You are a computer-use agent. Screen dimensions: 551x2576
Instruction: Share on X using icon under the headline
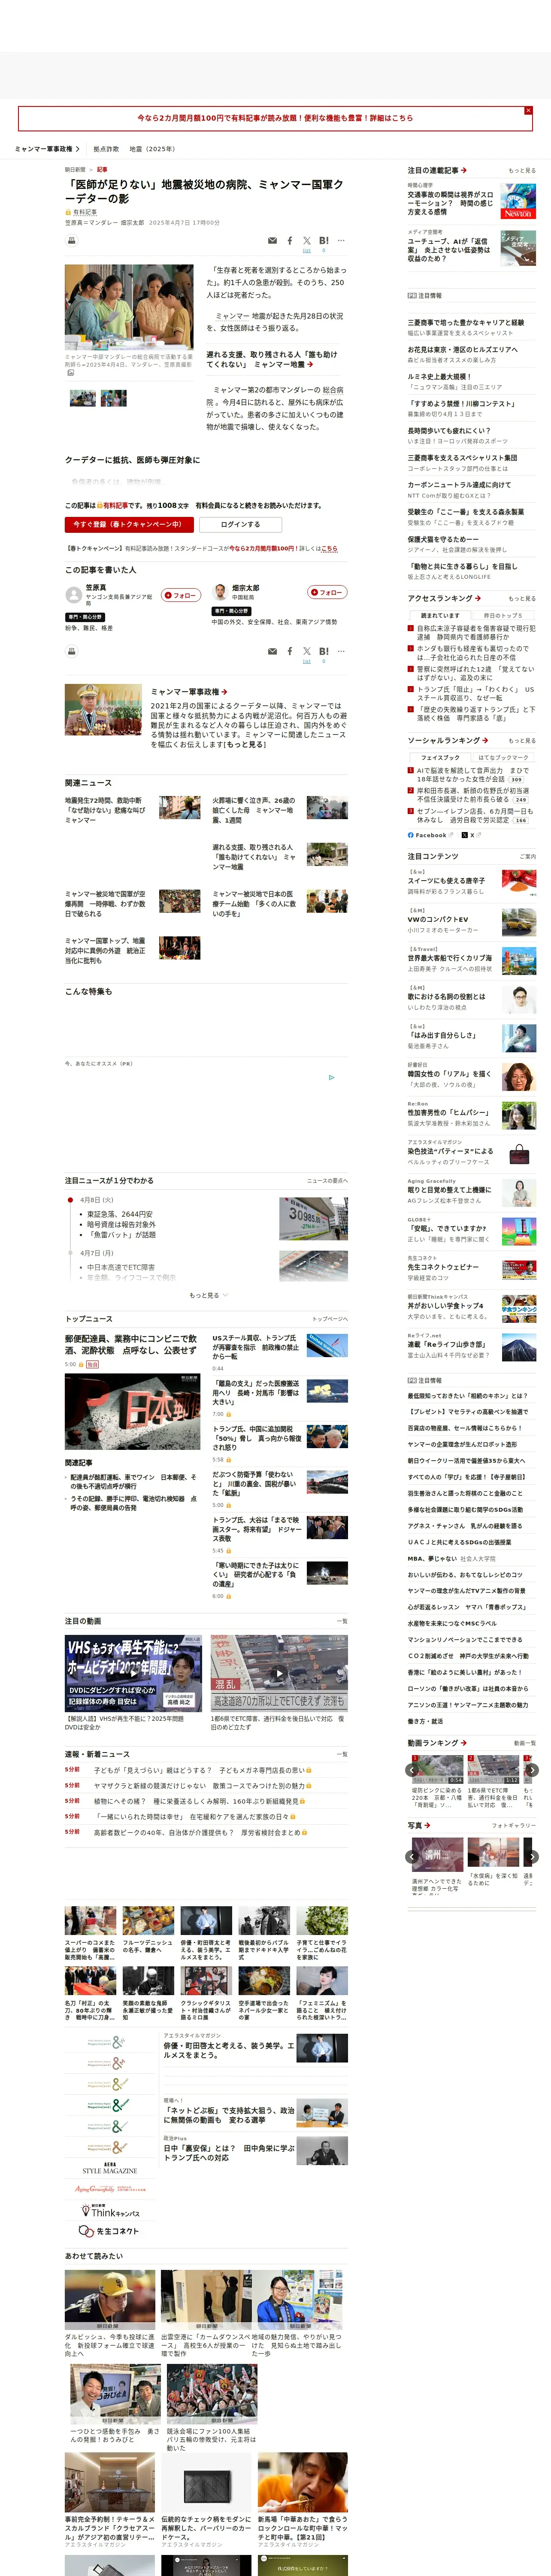point(307,241)
